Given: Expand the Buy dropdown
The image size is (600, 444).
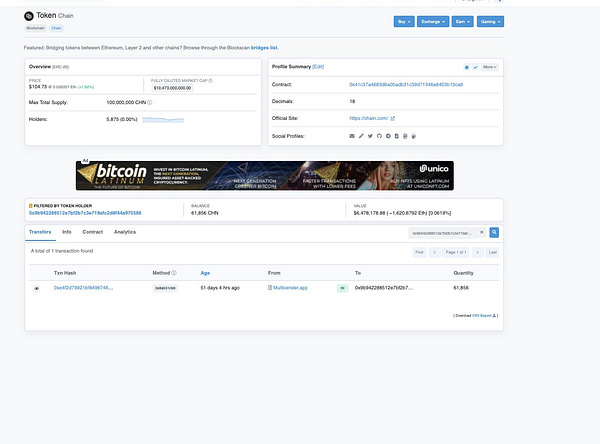Looking at the screenshot, I should pos(404,21).
